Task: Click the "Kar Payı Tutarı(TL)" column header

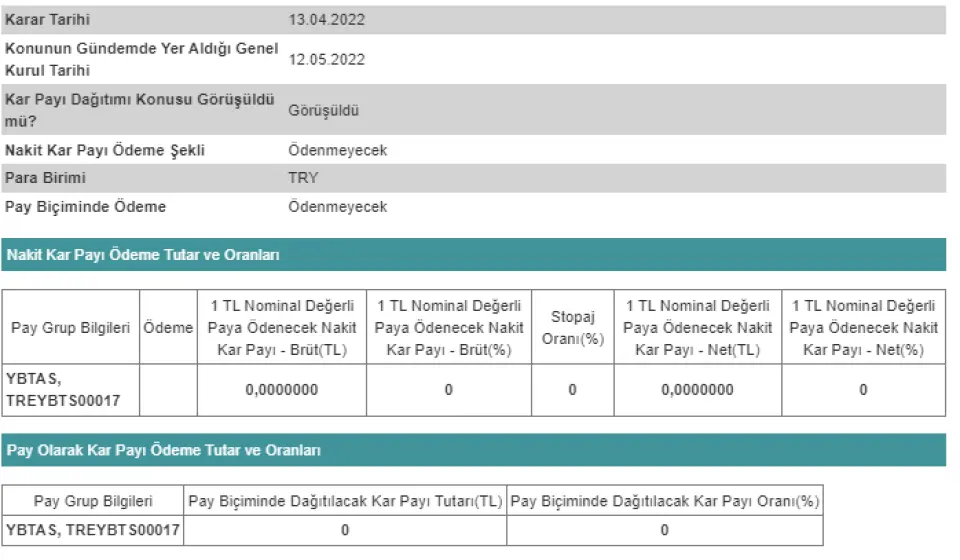Action: pyautogui.click(x=345, y=500)
